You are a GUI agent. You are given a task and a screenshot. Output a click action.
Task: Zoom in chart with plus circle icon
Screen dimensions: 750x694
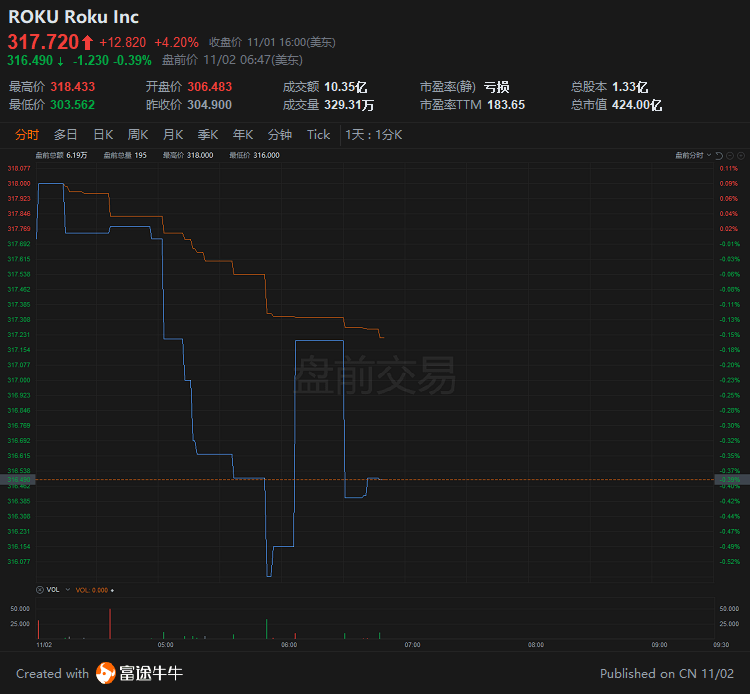click(741, 155)
